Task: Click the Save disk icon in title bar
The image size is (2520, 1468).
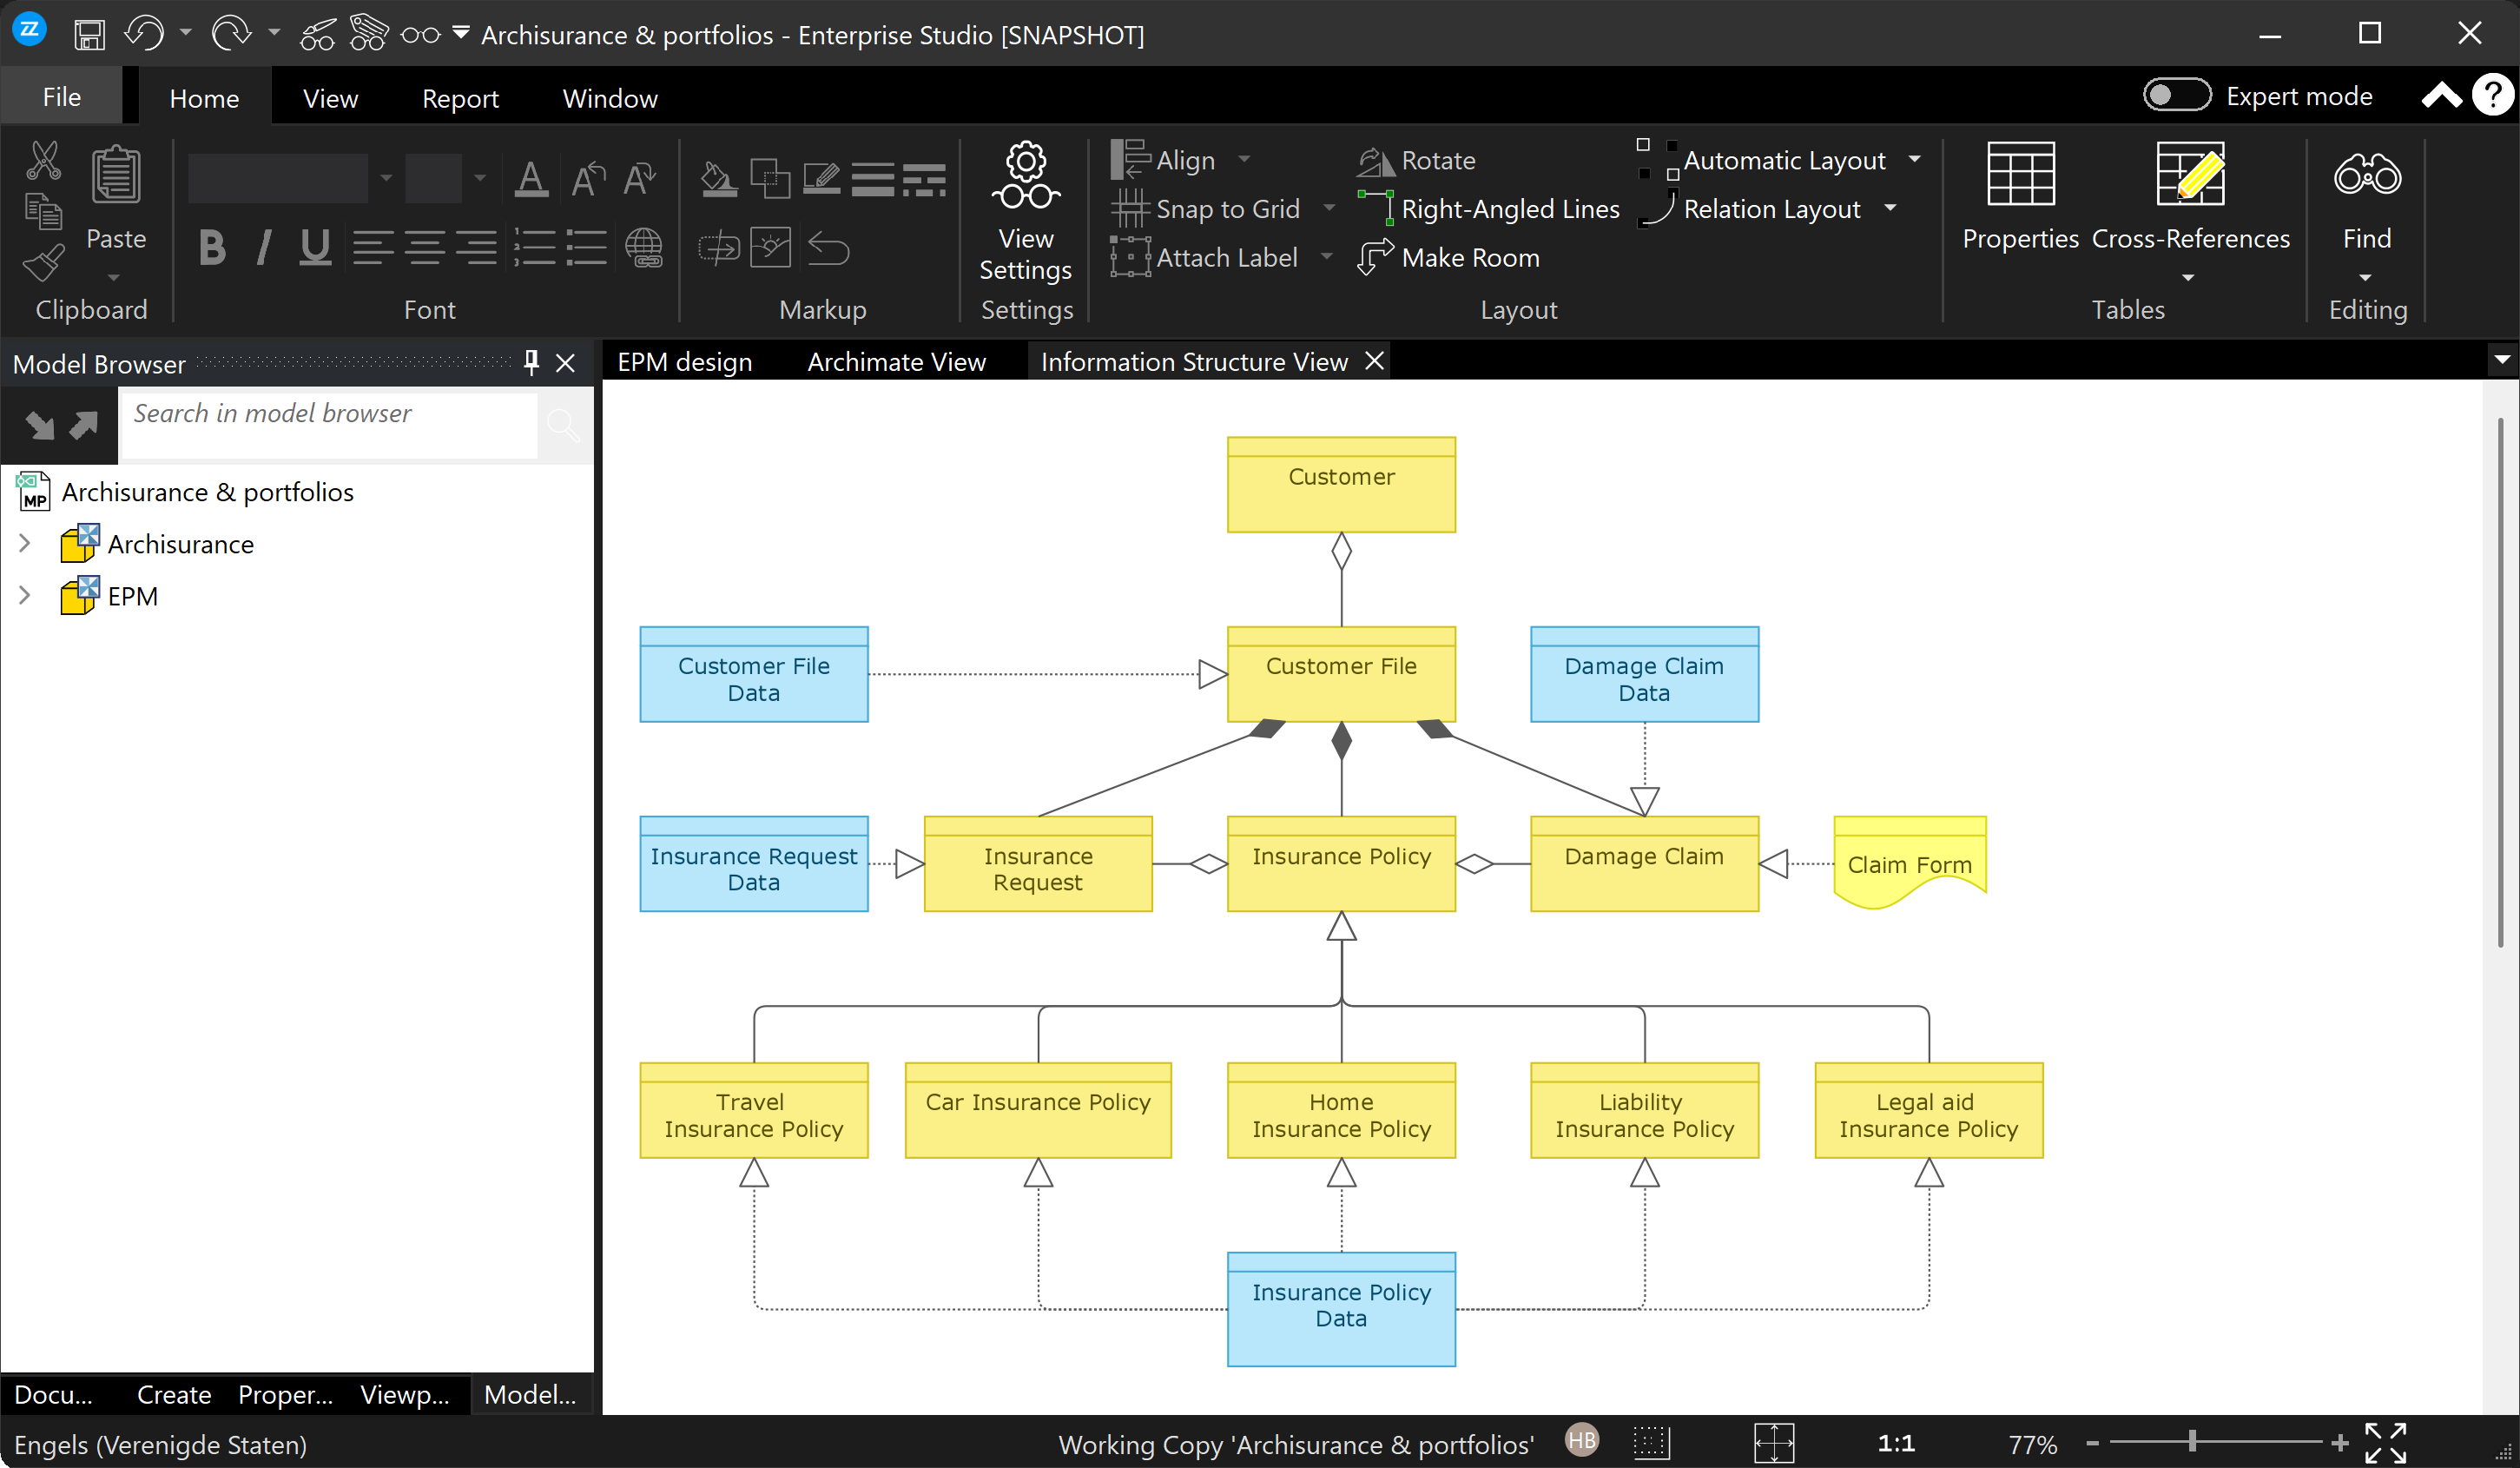Action: coord(90,35)
